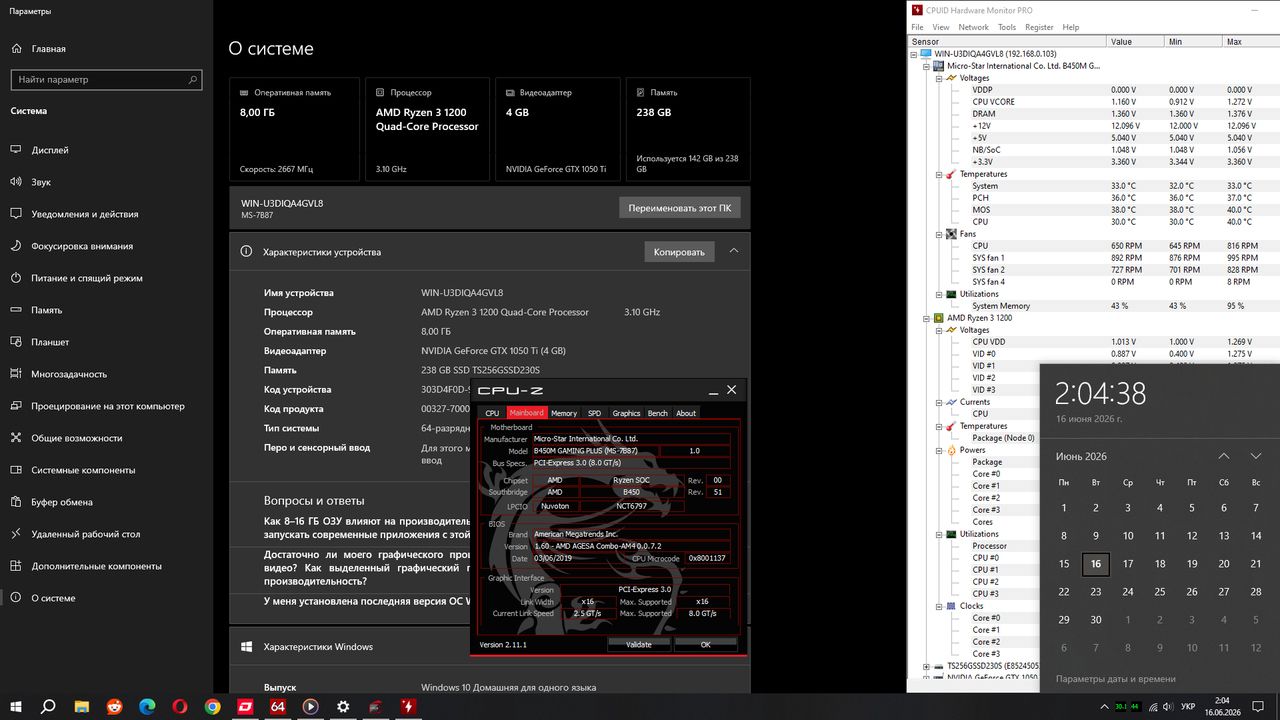Open File Explorer from the taskbar
Viewport: 1280px width, 720px height.
pos(81,707)
